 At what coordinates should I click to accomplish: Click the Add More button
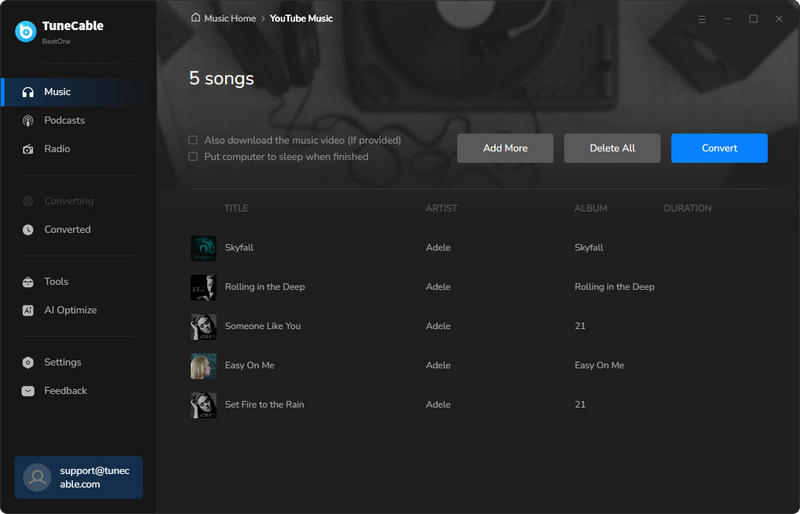(x=505, y=148)
